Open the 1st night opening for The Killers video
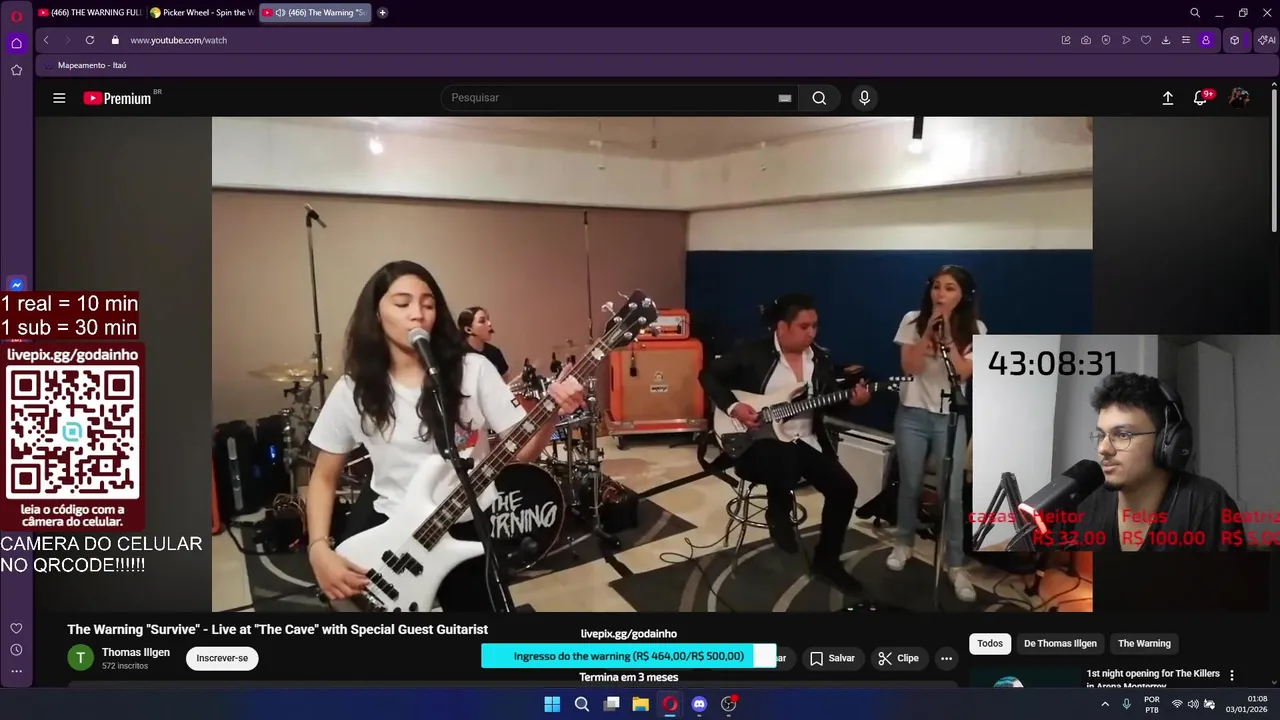Screen dimensions: 1280x720 click(x=1153, y=678)
